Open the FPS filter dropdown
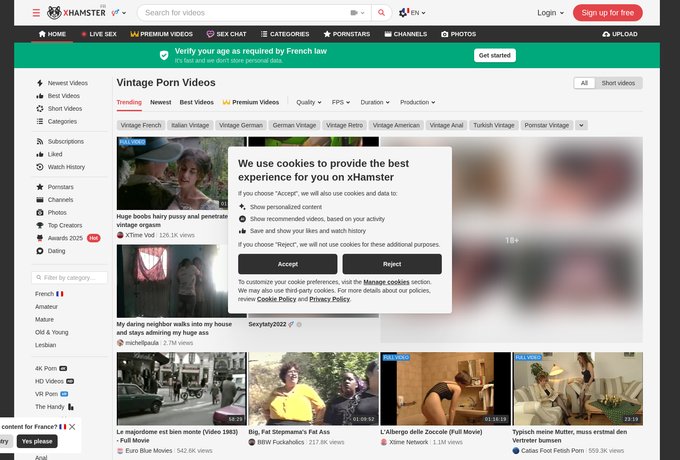 340,102
